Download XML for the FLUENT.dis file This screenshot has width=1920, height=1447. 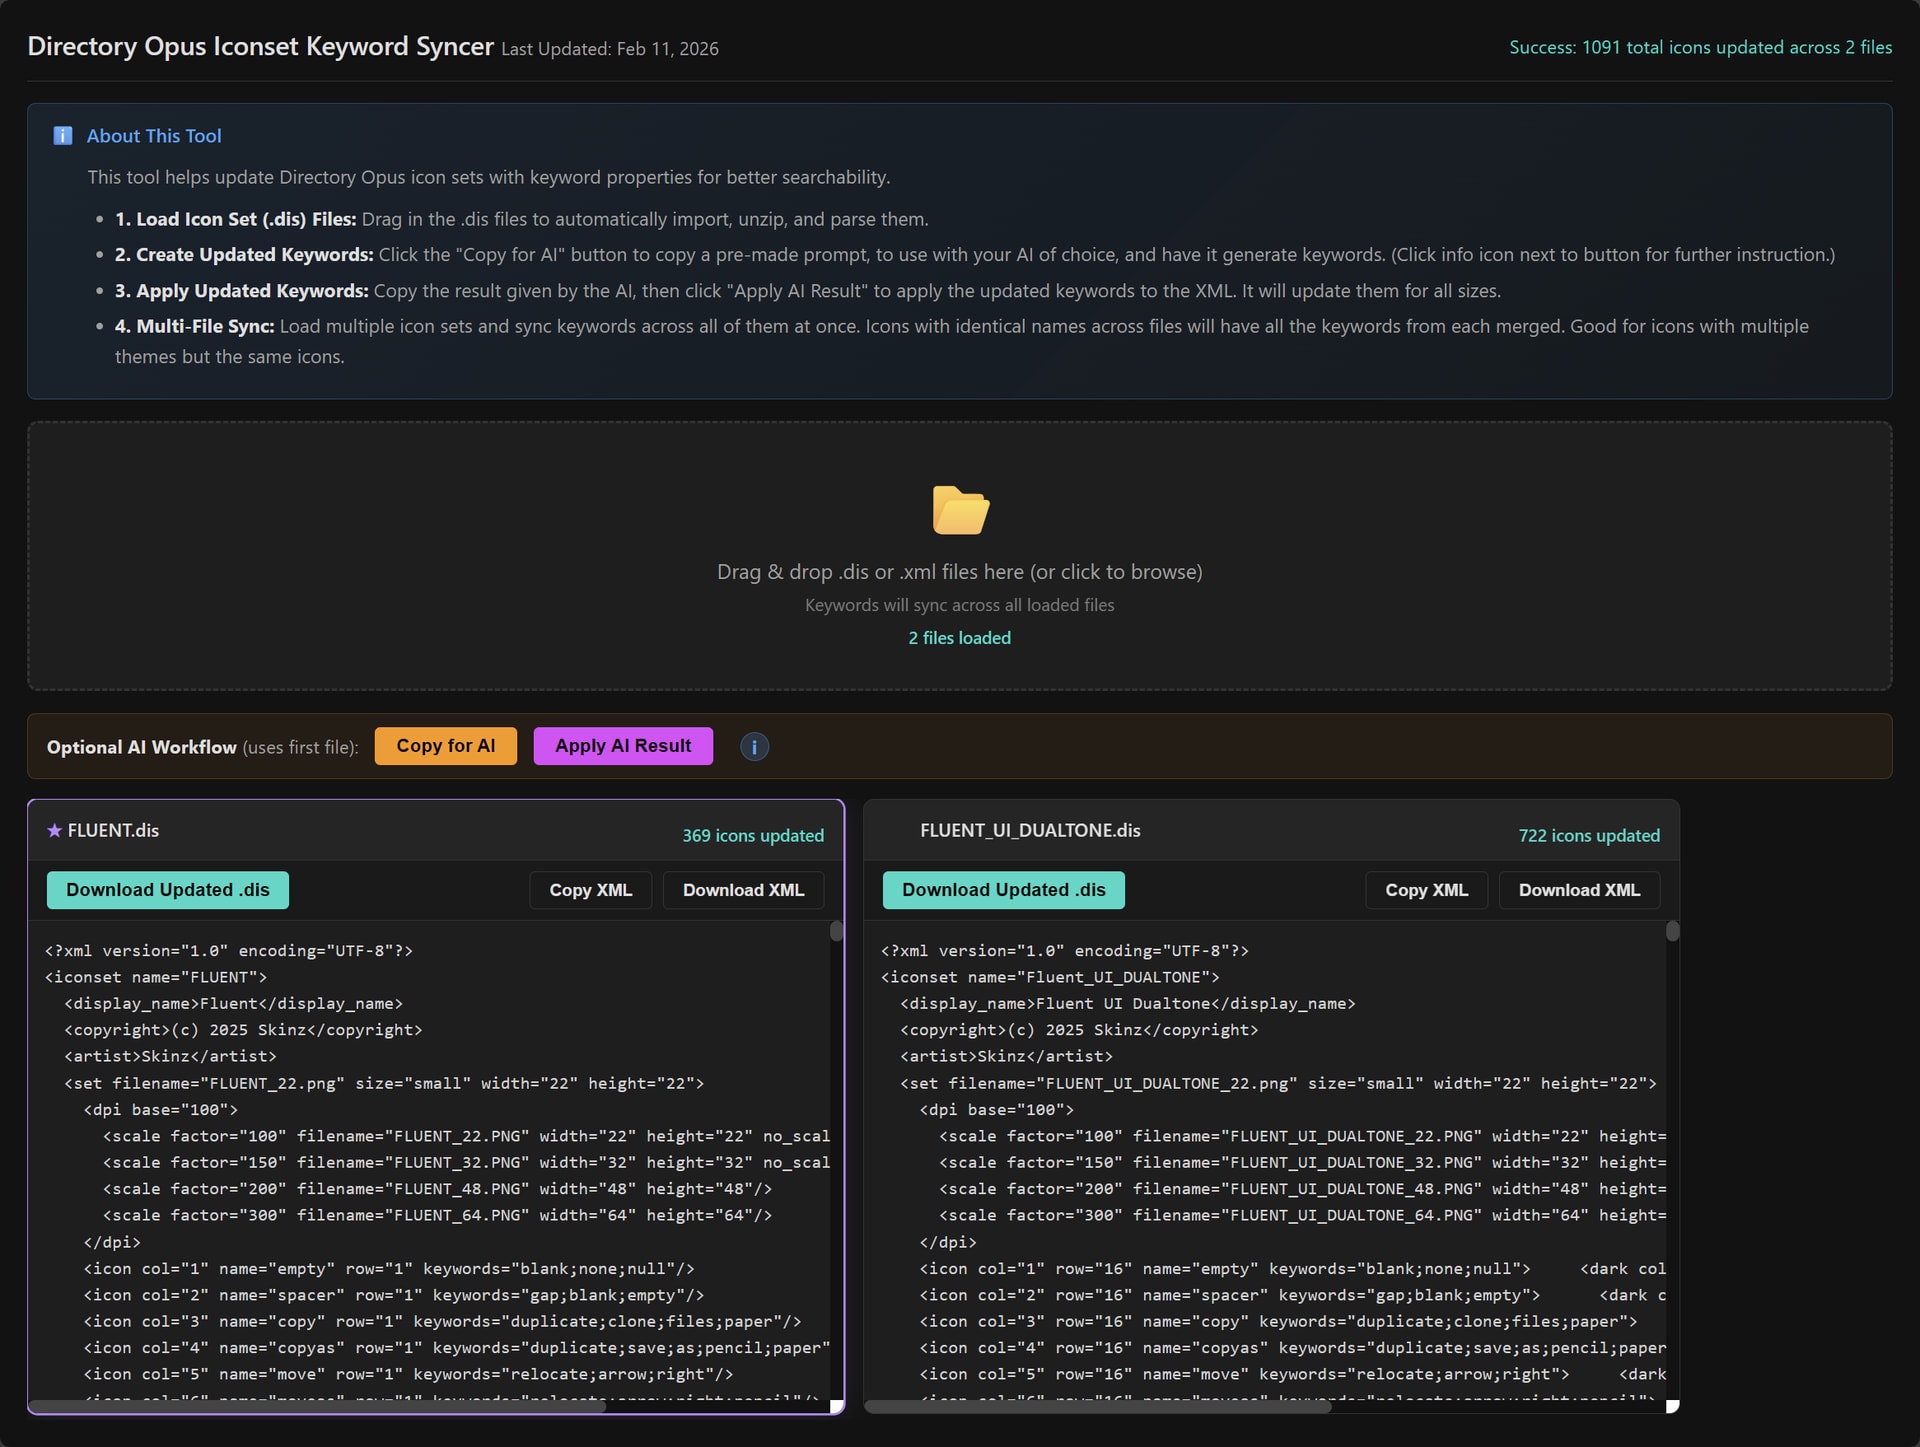coord(743,890)
